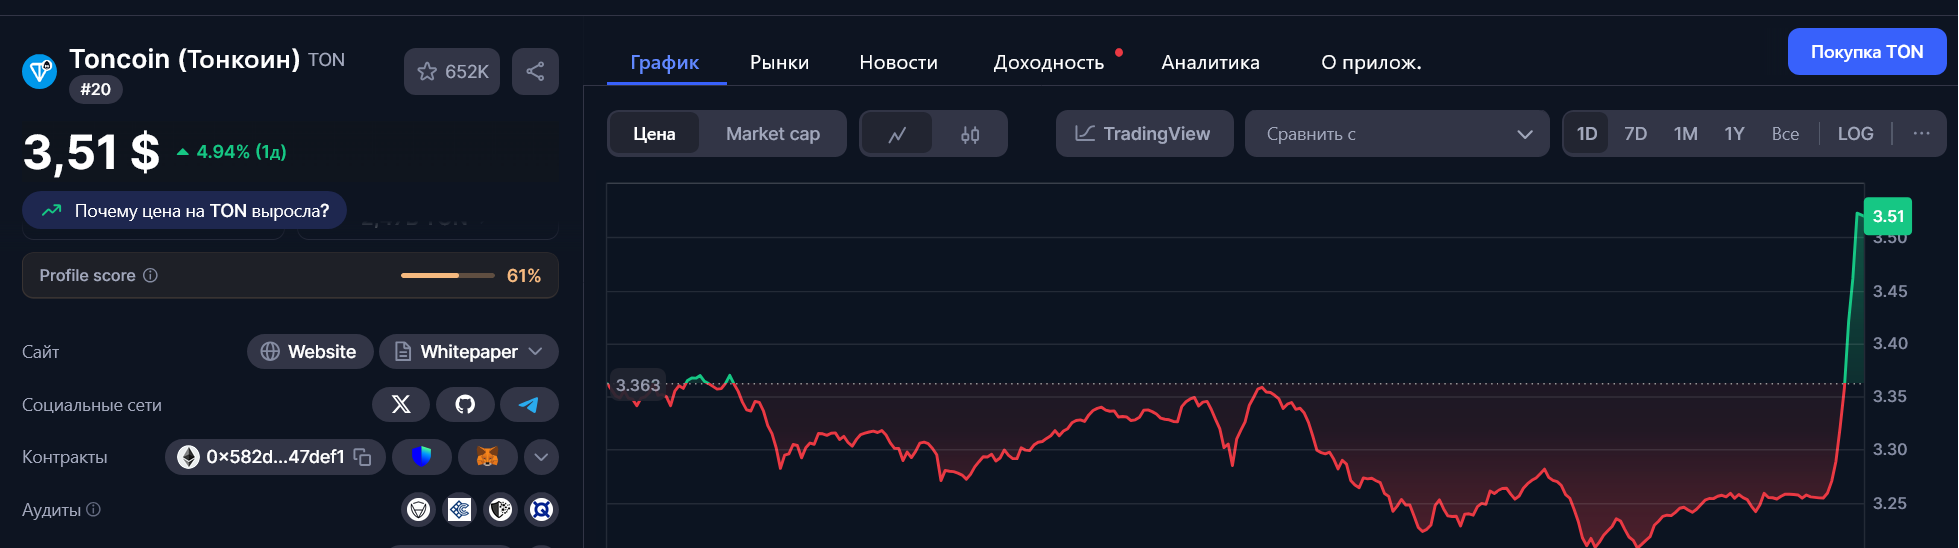Add Toncoin to watchlist via star button

click(x=452, y=72)
